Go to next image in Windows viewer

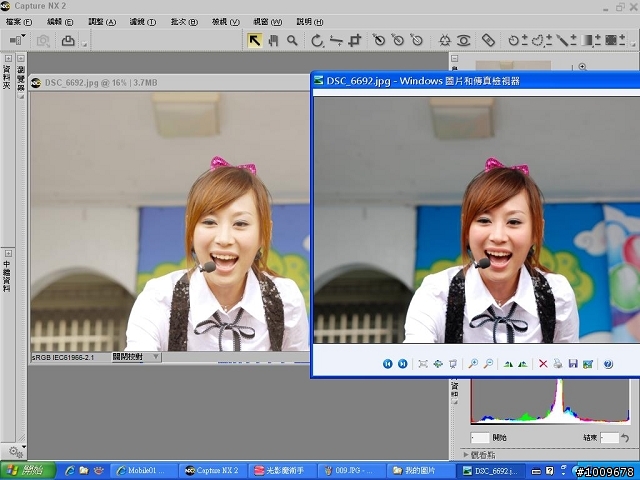(x=402, y=364)
